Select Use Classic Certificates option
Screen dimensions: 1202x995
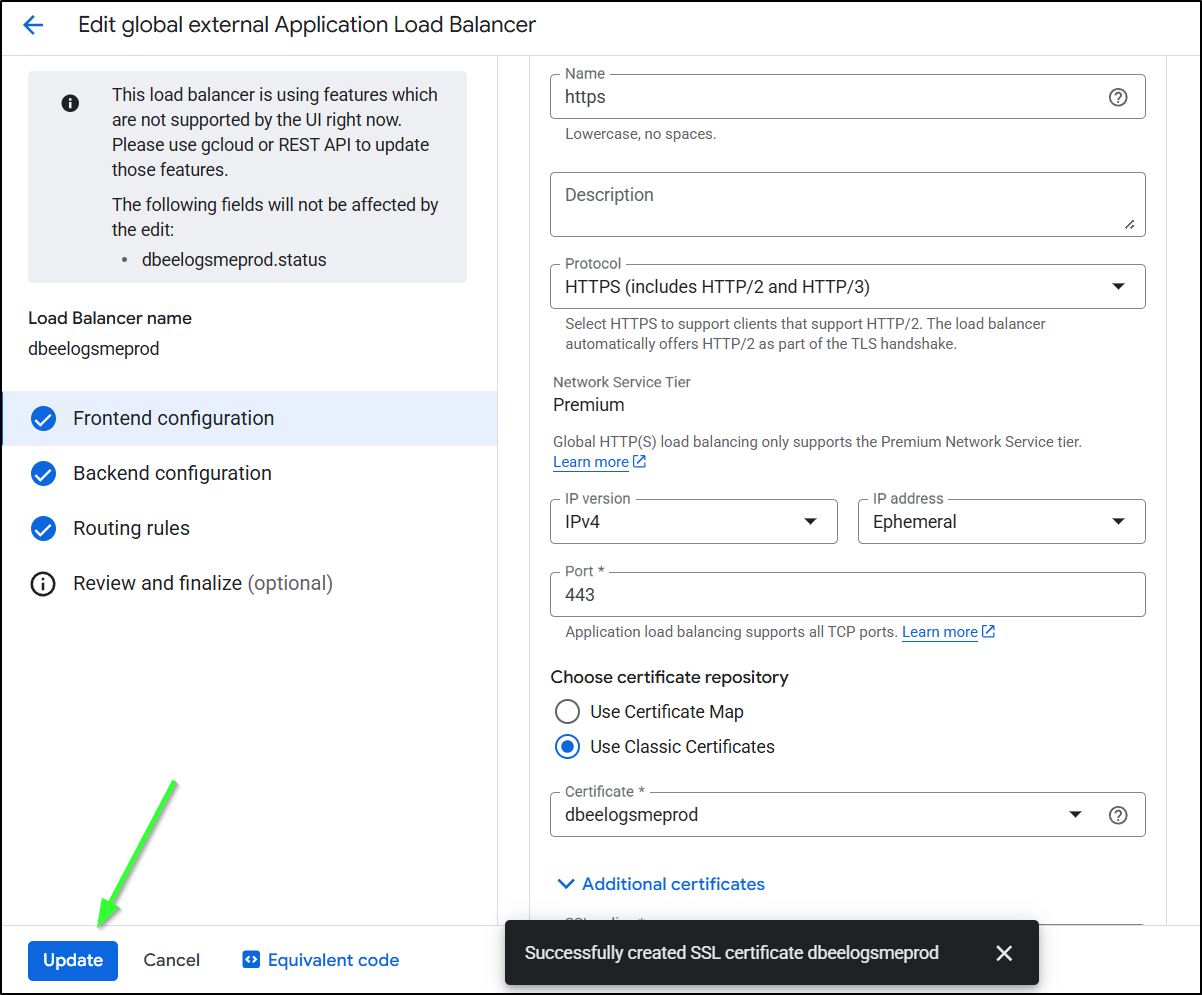[x=567, y=747]
